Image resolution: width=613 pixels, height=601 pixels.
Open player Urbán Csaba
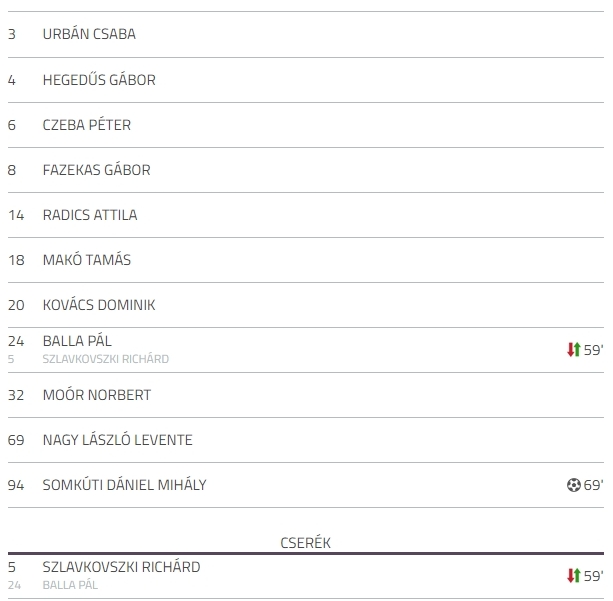(89, 34)
